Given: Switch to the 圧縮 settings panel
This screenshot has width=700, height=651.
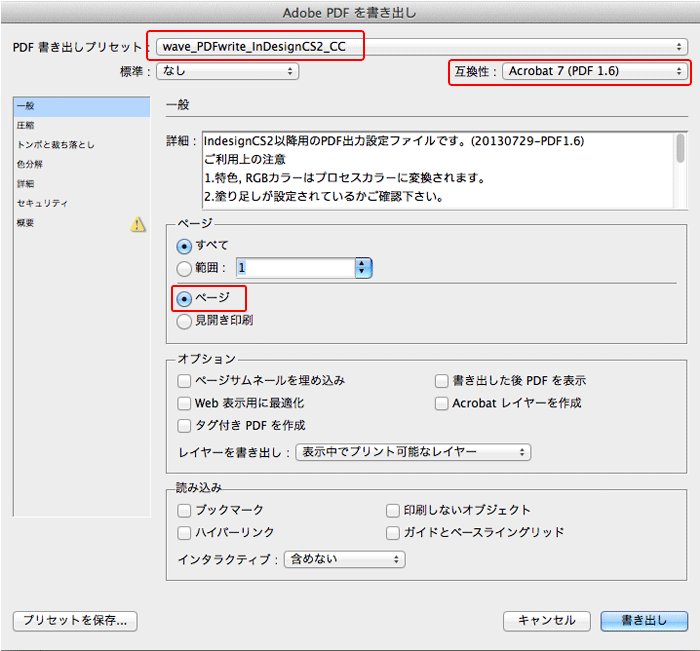Looking at the screenshot, I should 25,126.
